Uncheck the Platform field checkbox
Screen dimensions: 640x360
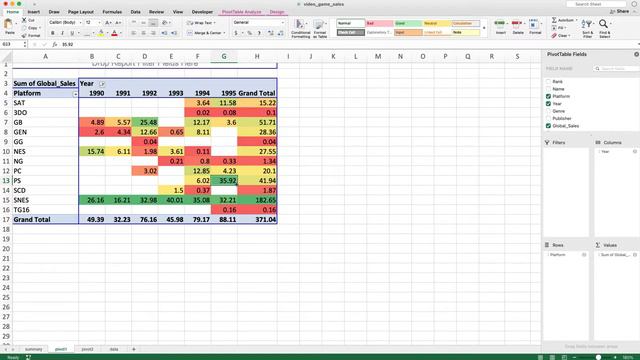548,96
